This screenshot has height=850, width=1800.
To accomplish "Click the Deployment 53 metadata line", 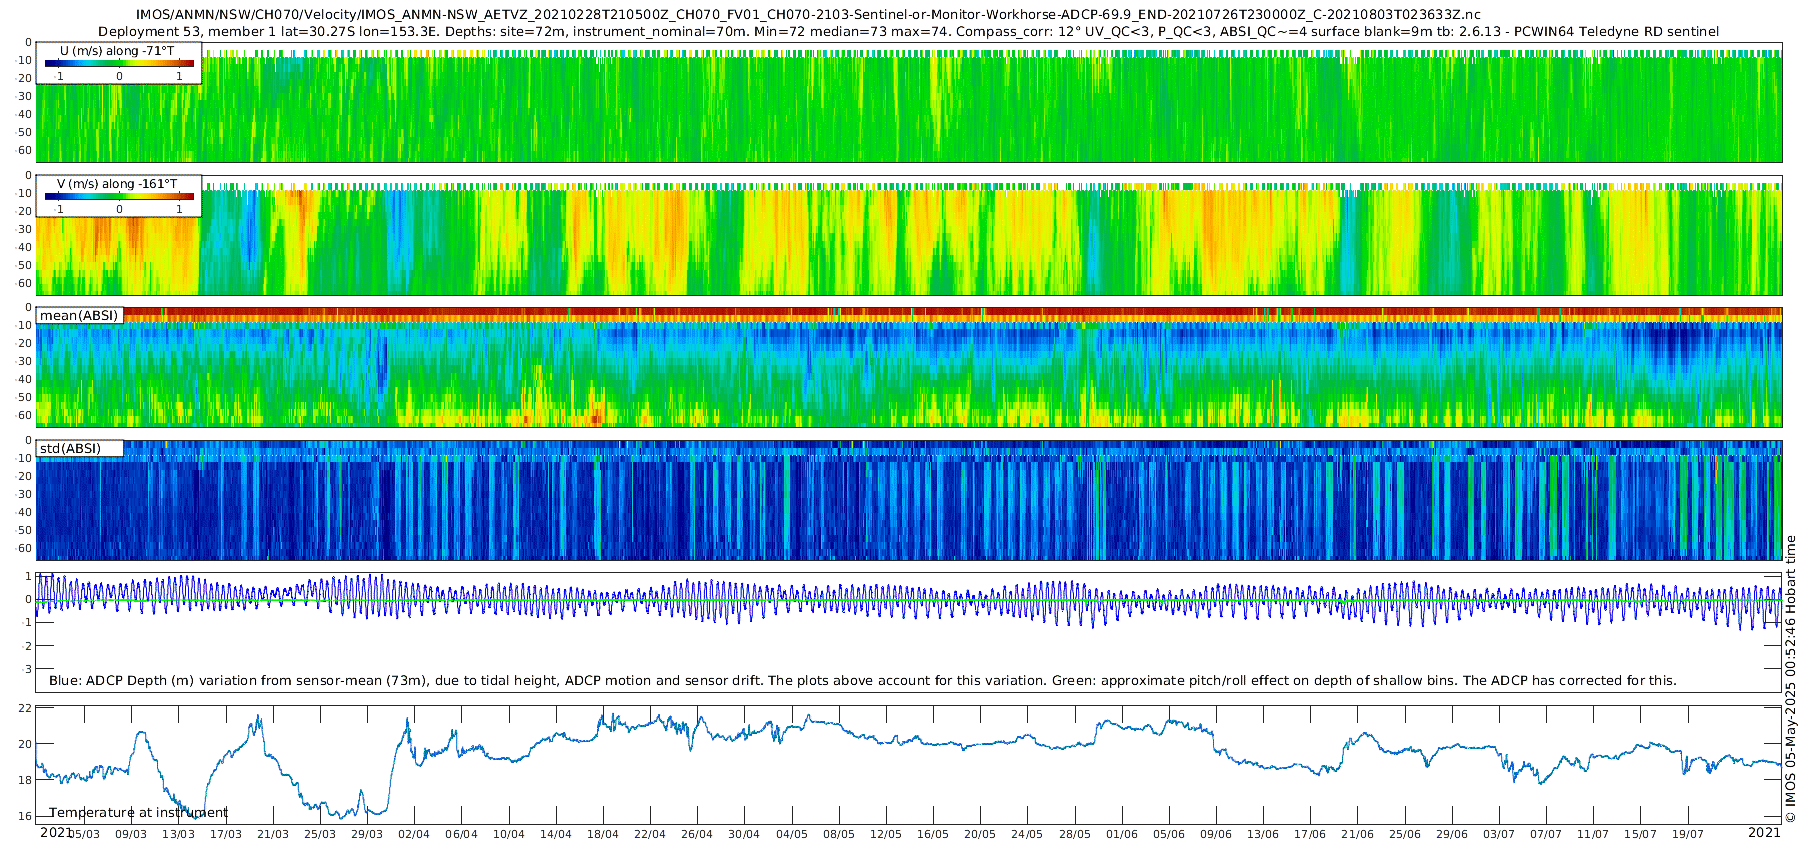I will [908, 32].
